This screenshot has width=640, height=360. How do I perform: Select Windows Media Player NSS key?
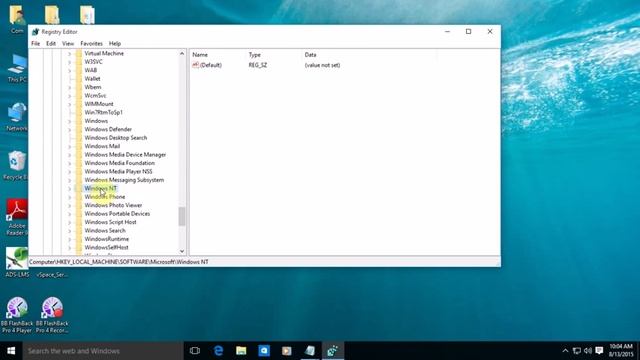click(x=118, y=171)
